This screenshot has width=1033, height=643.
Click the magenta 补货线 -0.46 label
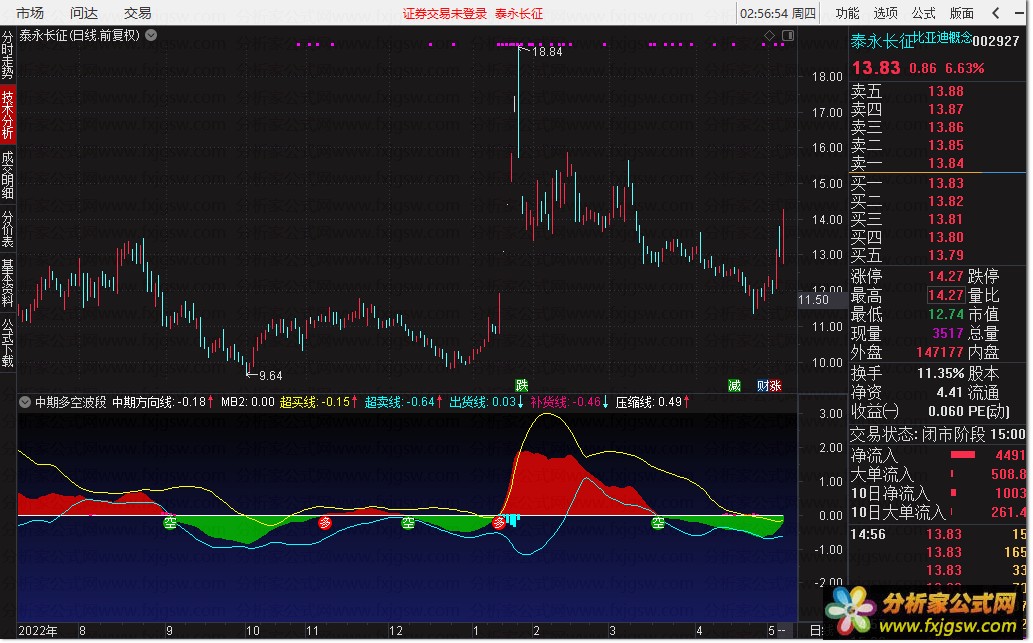[569, 402]
